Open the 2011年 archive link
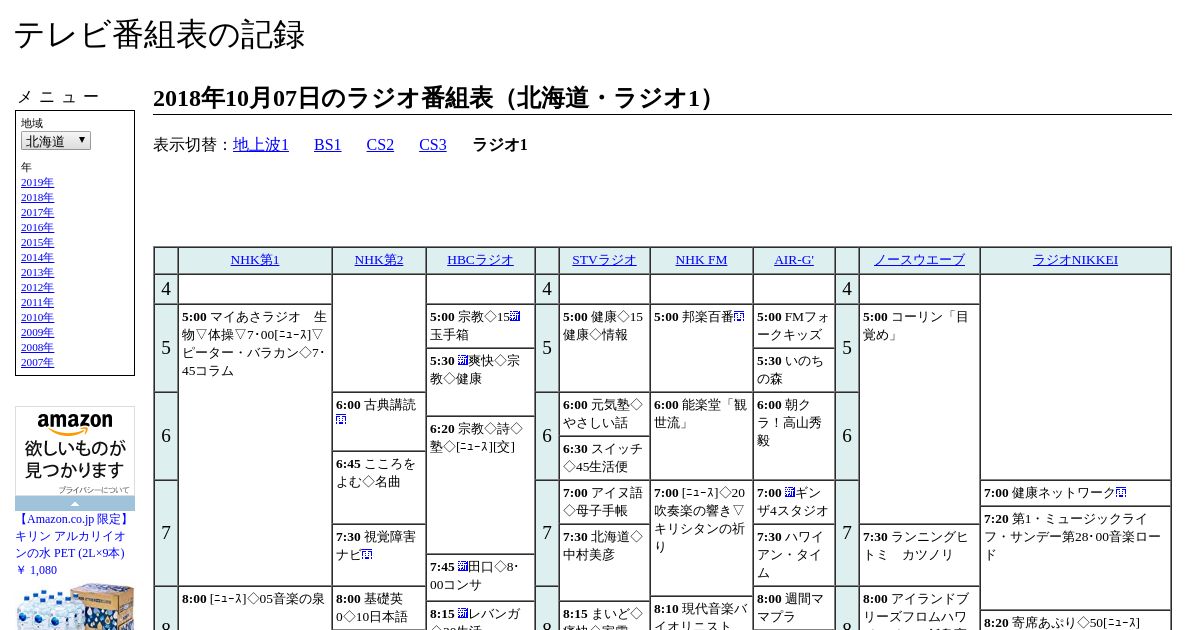Screen dimensions: 1200x630 click(37, 302)
